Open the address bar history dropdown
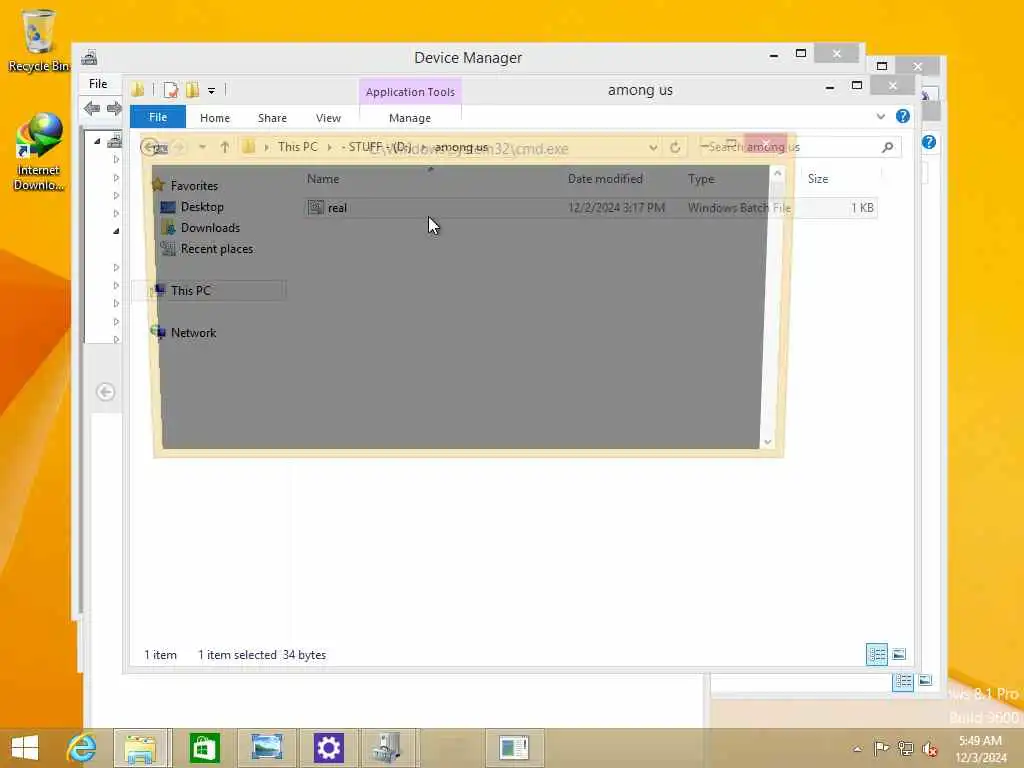 point(653,148)
